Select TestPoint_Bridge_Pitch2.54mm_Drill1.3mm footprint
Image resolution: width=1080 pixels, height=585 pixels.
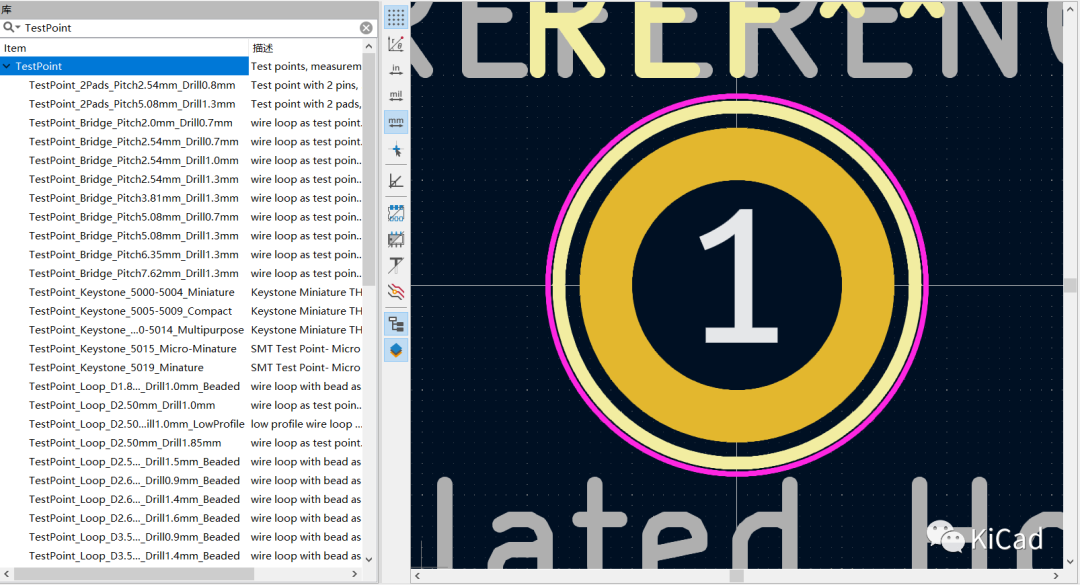134,179
